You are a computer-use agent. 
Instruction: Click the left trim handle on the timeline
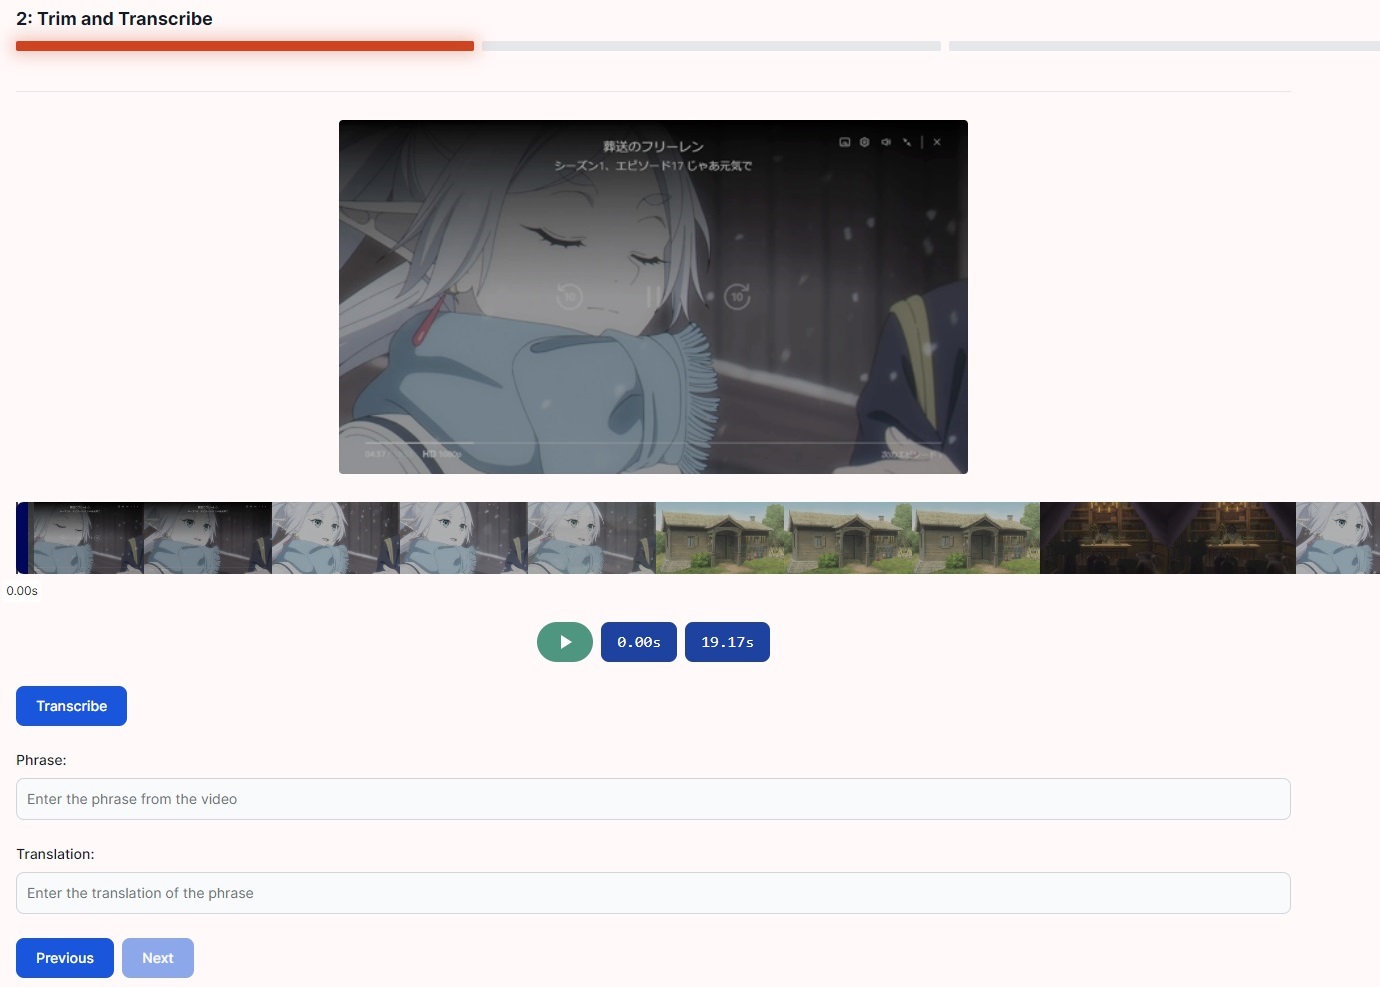point(22,538)
